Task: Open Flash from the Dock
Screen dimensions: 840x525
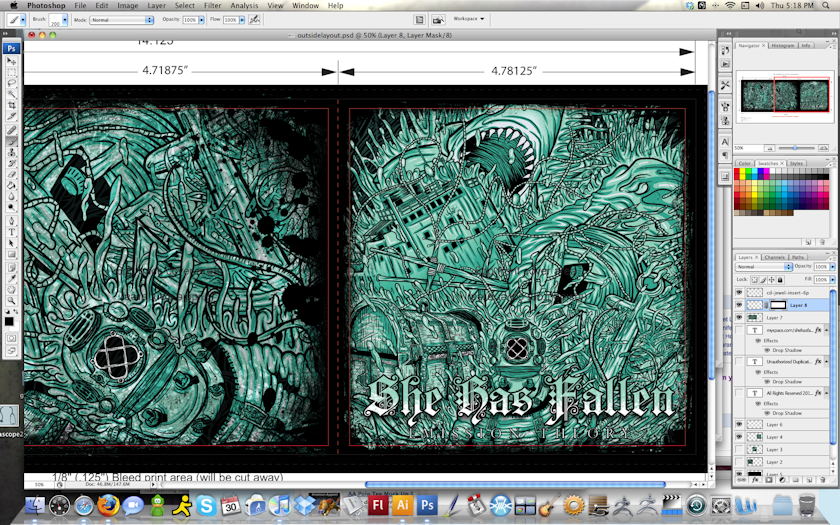Action: coord(379,506)
